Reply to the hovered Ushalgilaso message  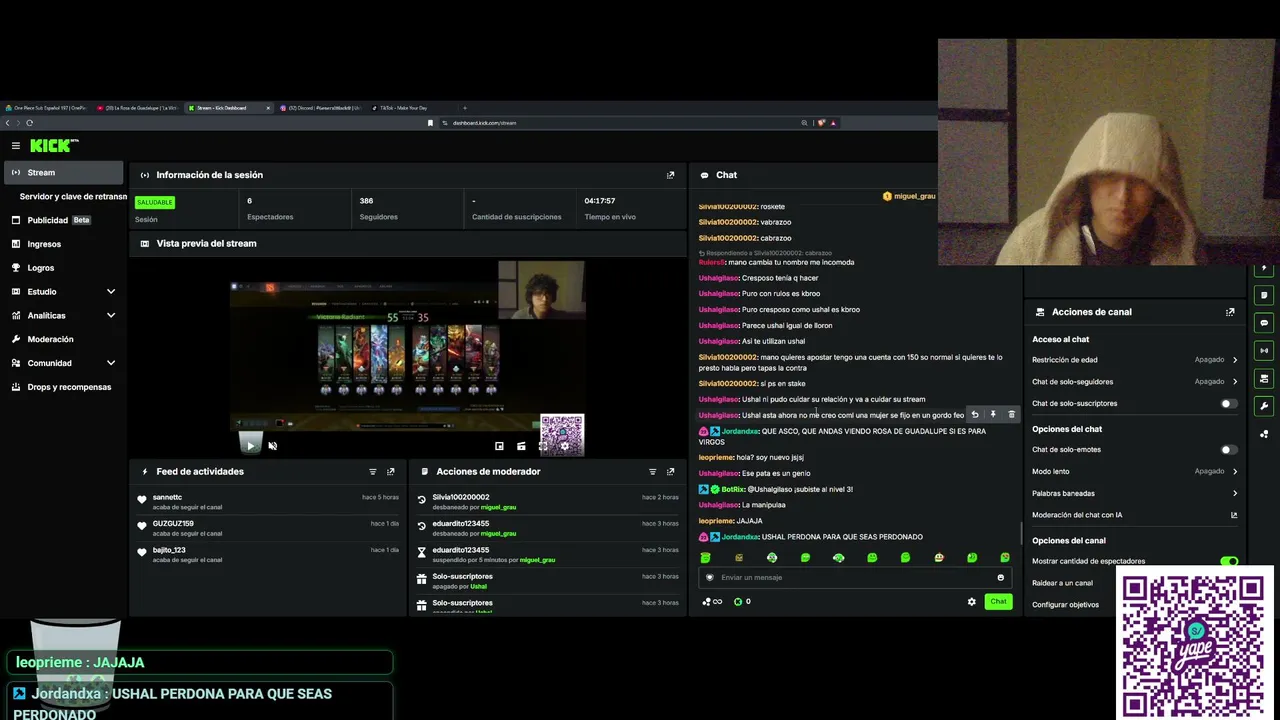coord(975,415)
